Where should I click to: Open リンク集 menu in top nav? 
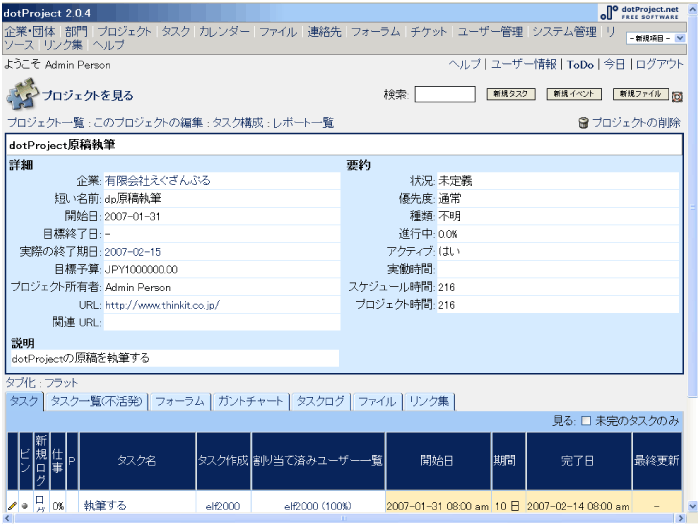tap(63, 45)
